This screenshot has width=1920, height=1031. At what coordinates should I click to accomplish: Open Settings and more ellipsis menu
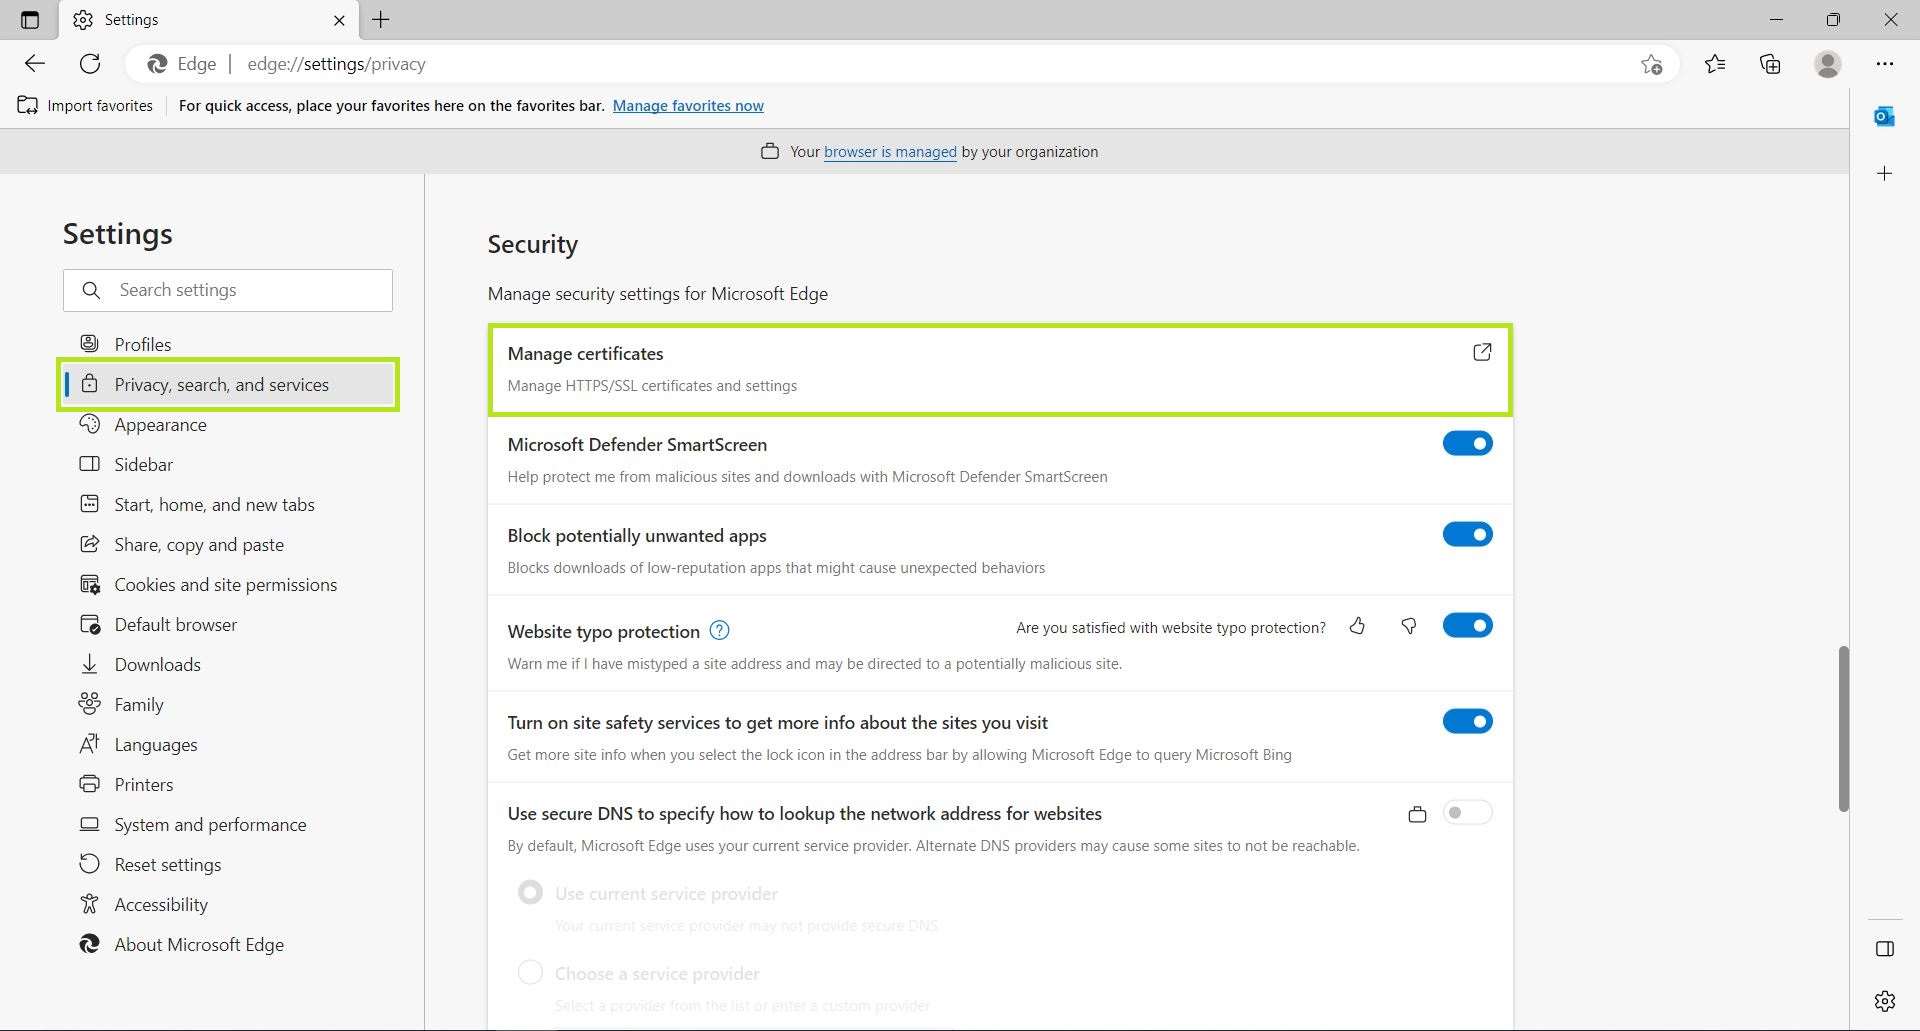[x=1885, y=64]
